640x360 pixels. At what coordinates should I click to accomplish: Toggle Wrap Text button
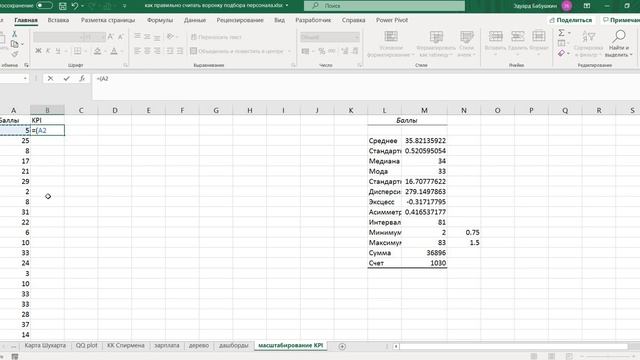click(x=216, y=37)
